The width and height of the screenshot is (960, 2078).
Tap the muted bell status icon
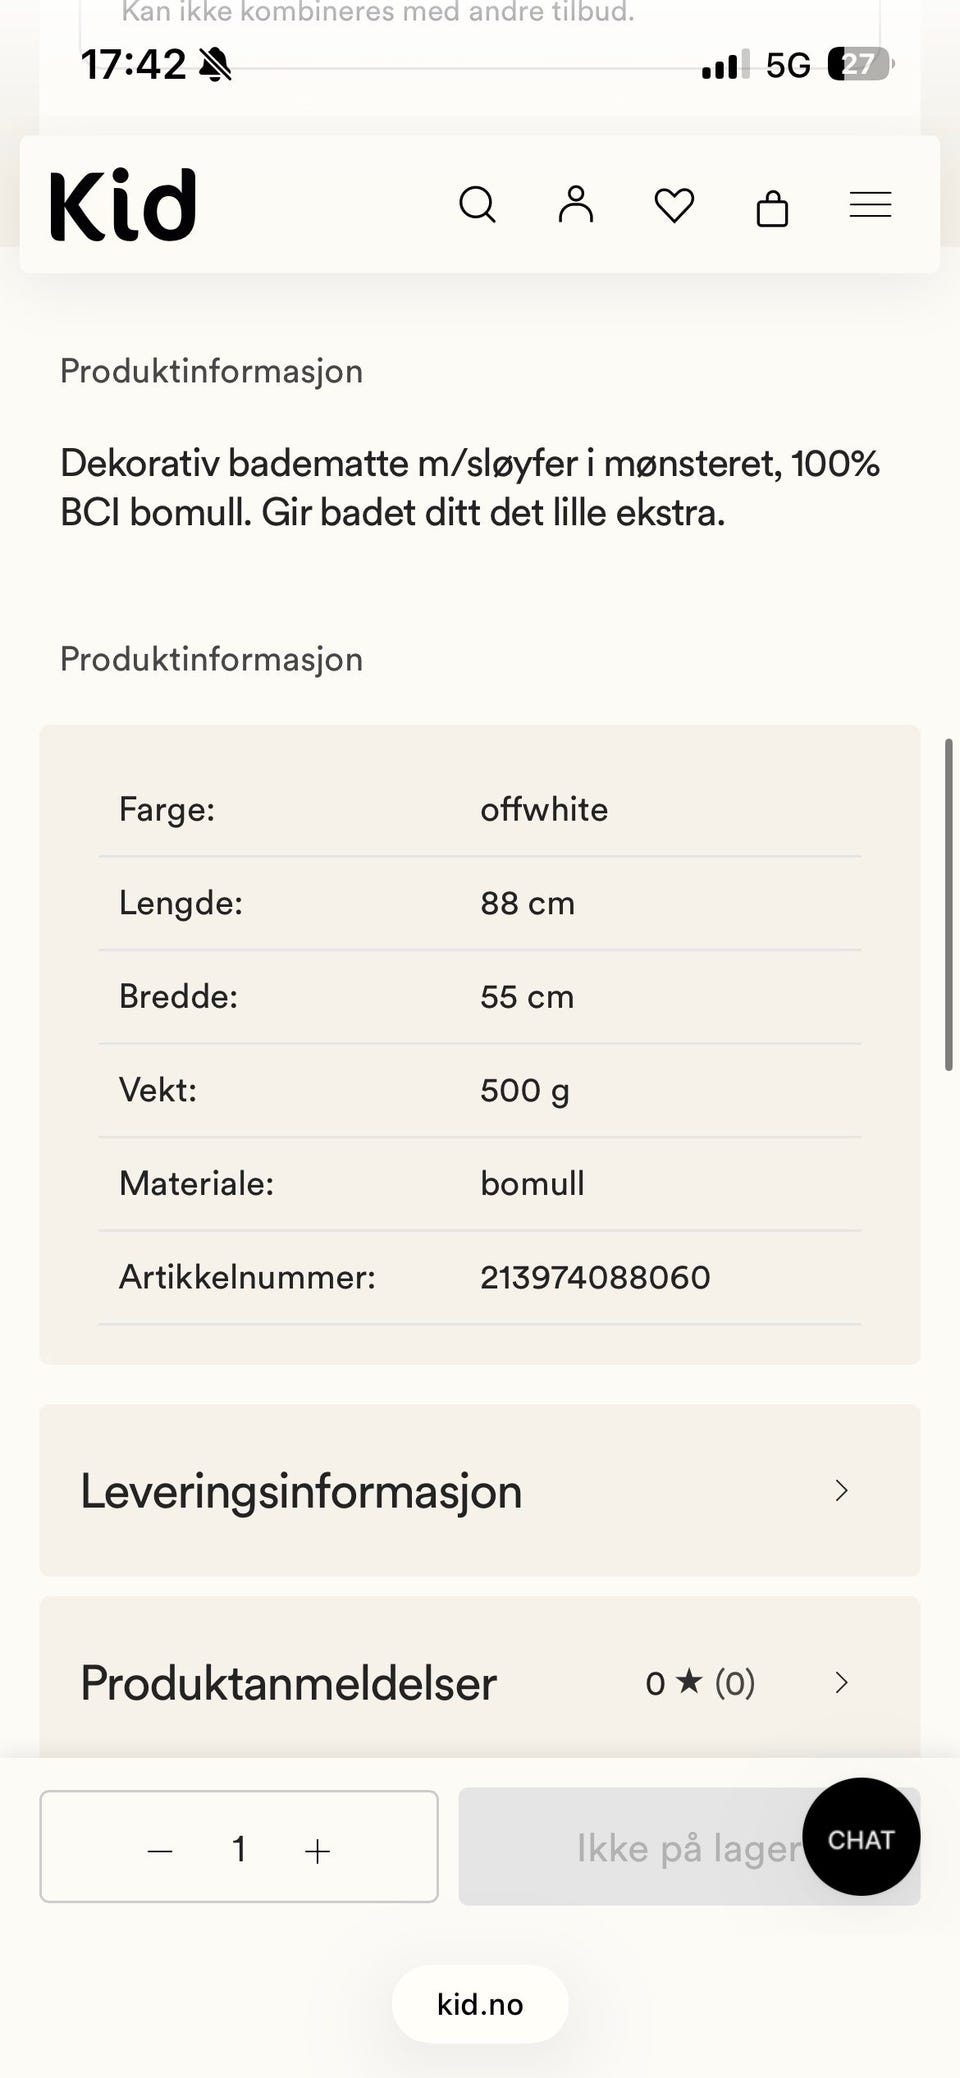point(215,65)
